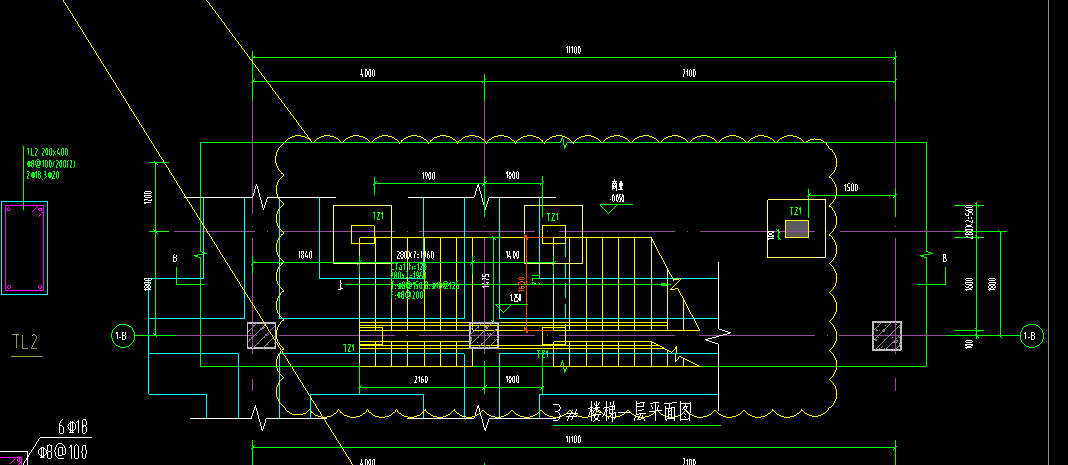Click the right 1-B axis bubble

click(1031, 336)
